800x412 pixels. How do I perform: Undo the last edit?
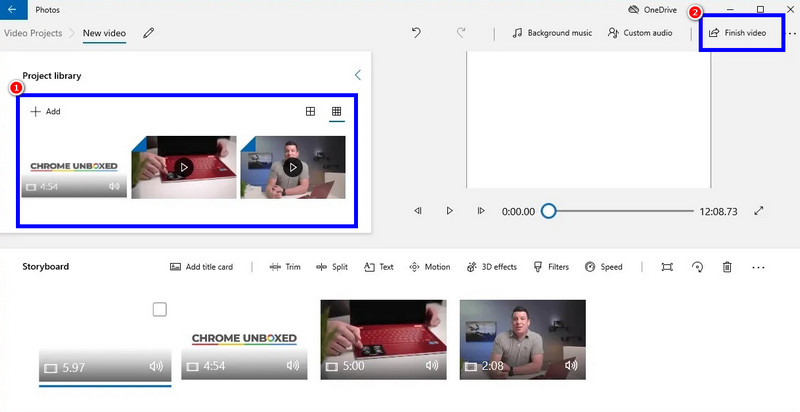coord(416,33)
